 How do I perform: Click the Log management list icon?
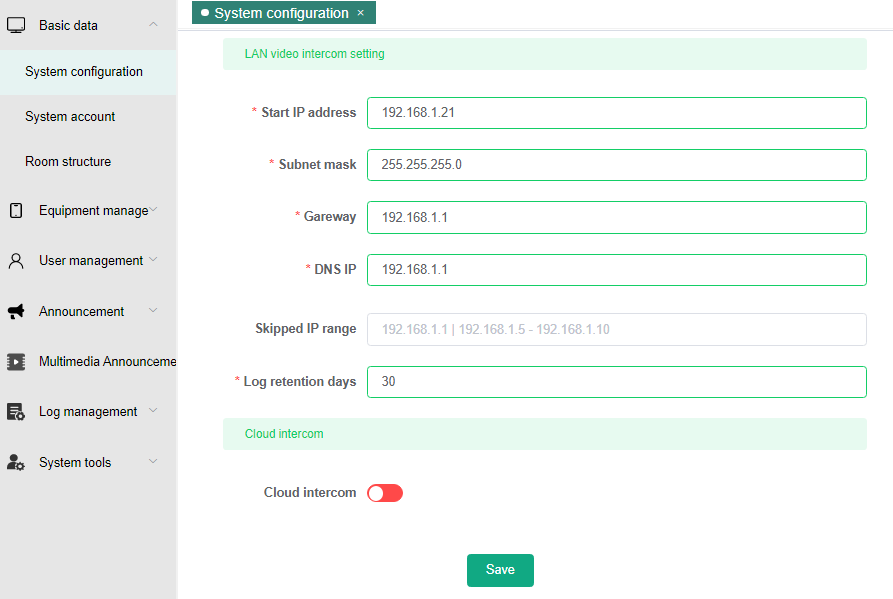coord(16,412)
